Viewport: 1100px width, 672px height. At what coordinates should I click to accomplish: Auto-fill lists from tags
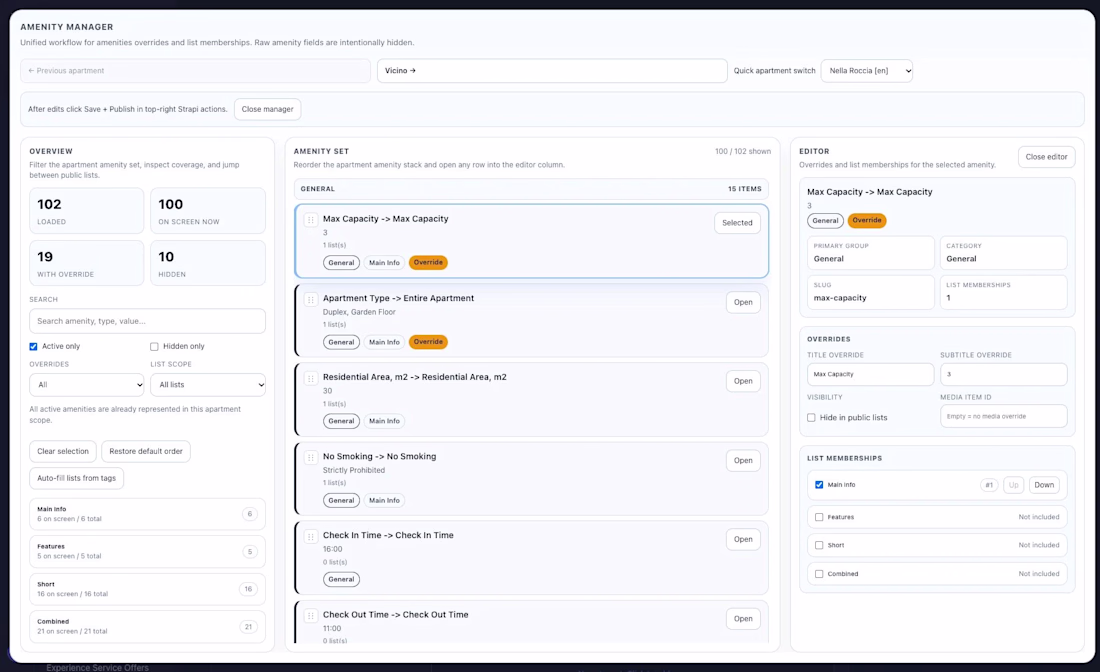pos(76,478)
